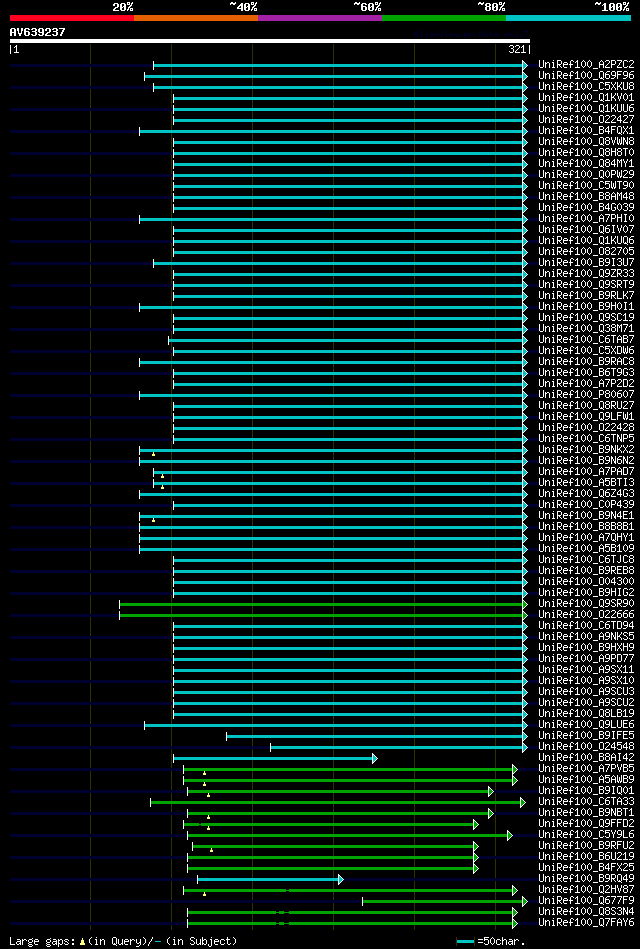The image size is (640, 949).
Task: Click the green alignment bar for UniRef100_Q9SR90
Action: pyautogui.click(x=321, y=604)
